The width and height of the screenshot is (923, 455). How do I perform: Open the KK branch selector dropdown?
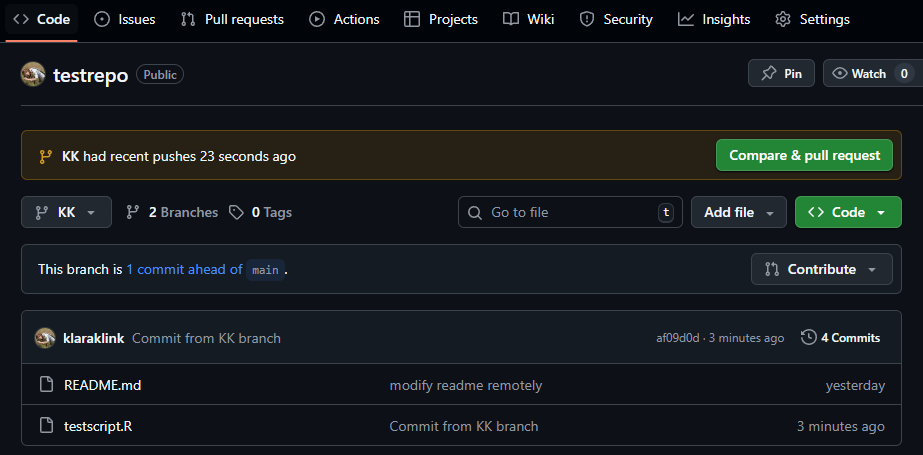[66, 212]
